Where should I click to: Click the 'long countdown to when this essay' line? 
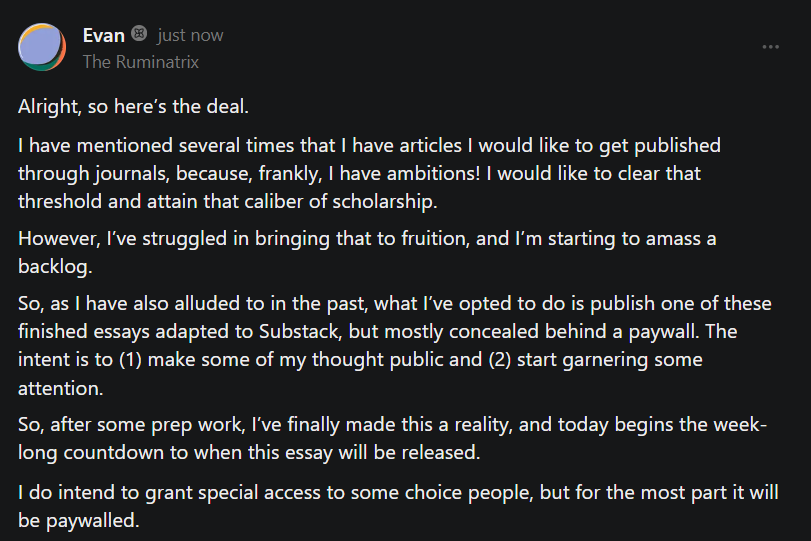249,453
